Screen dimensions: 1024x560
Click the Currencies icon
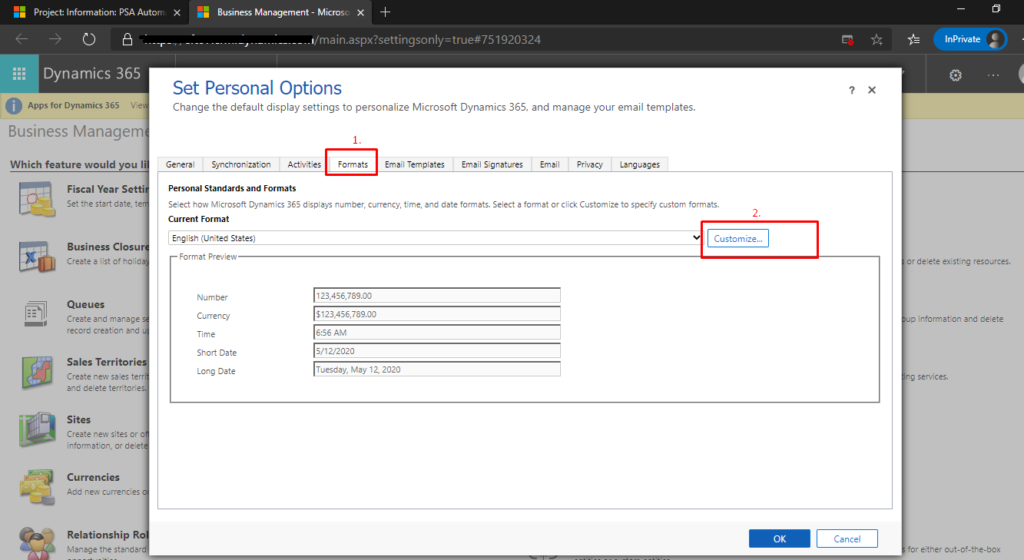(37, 488)
